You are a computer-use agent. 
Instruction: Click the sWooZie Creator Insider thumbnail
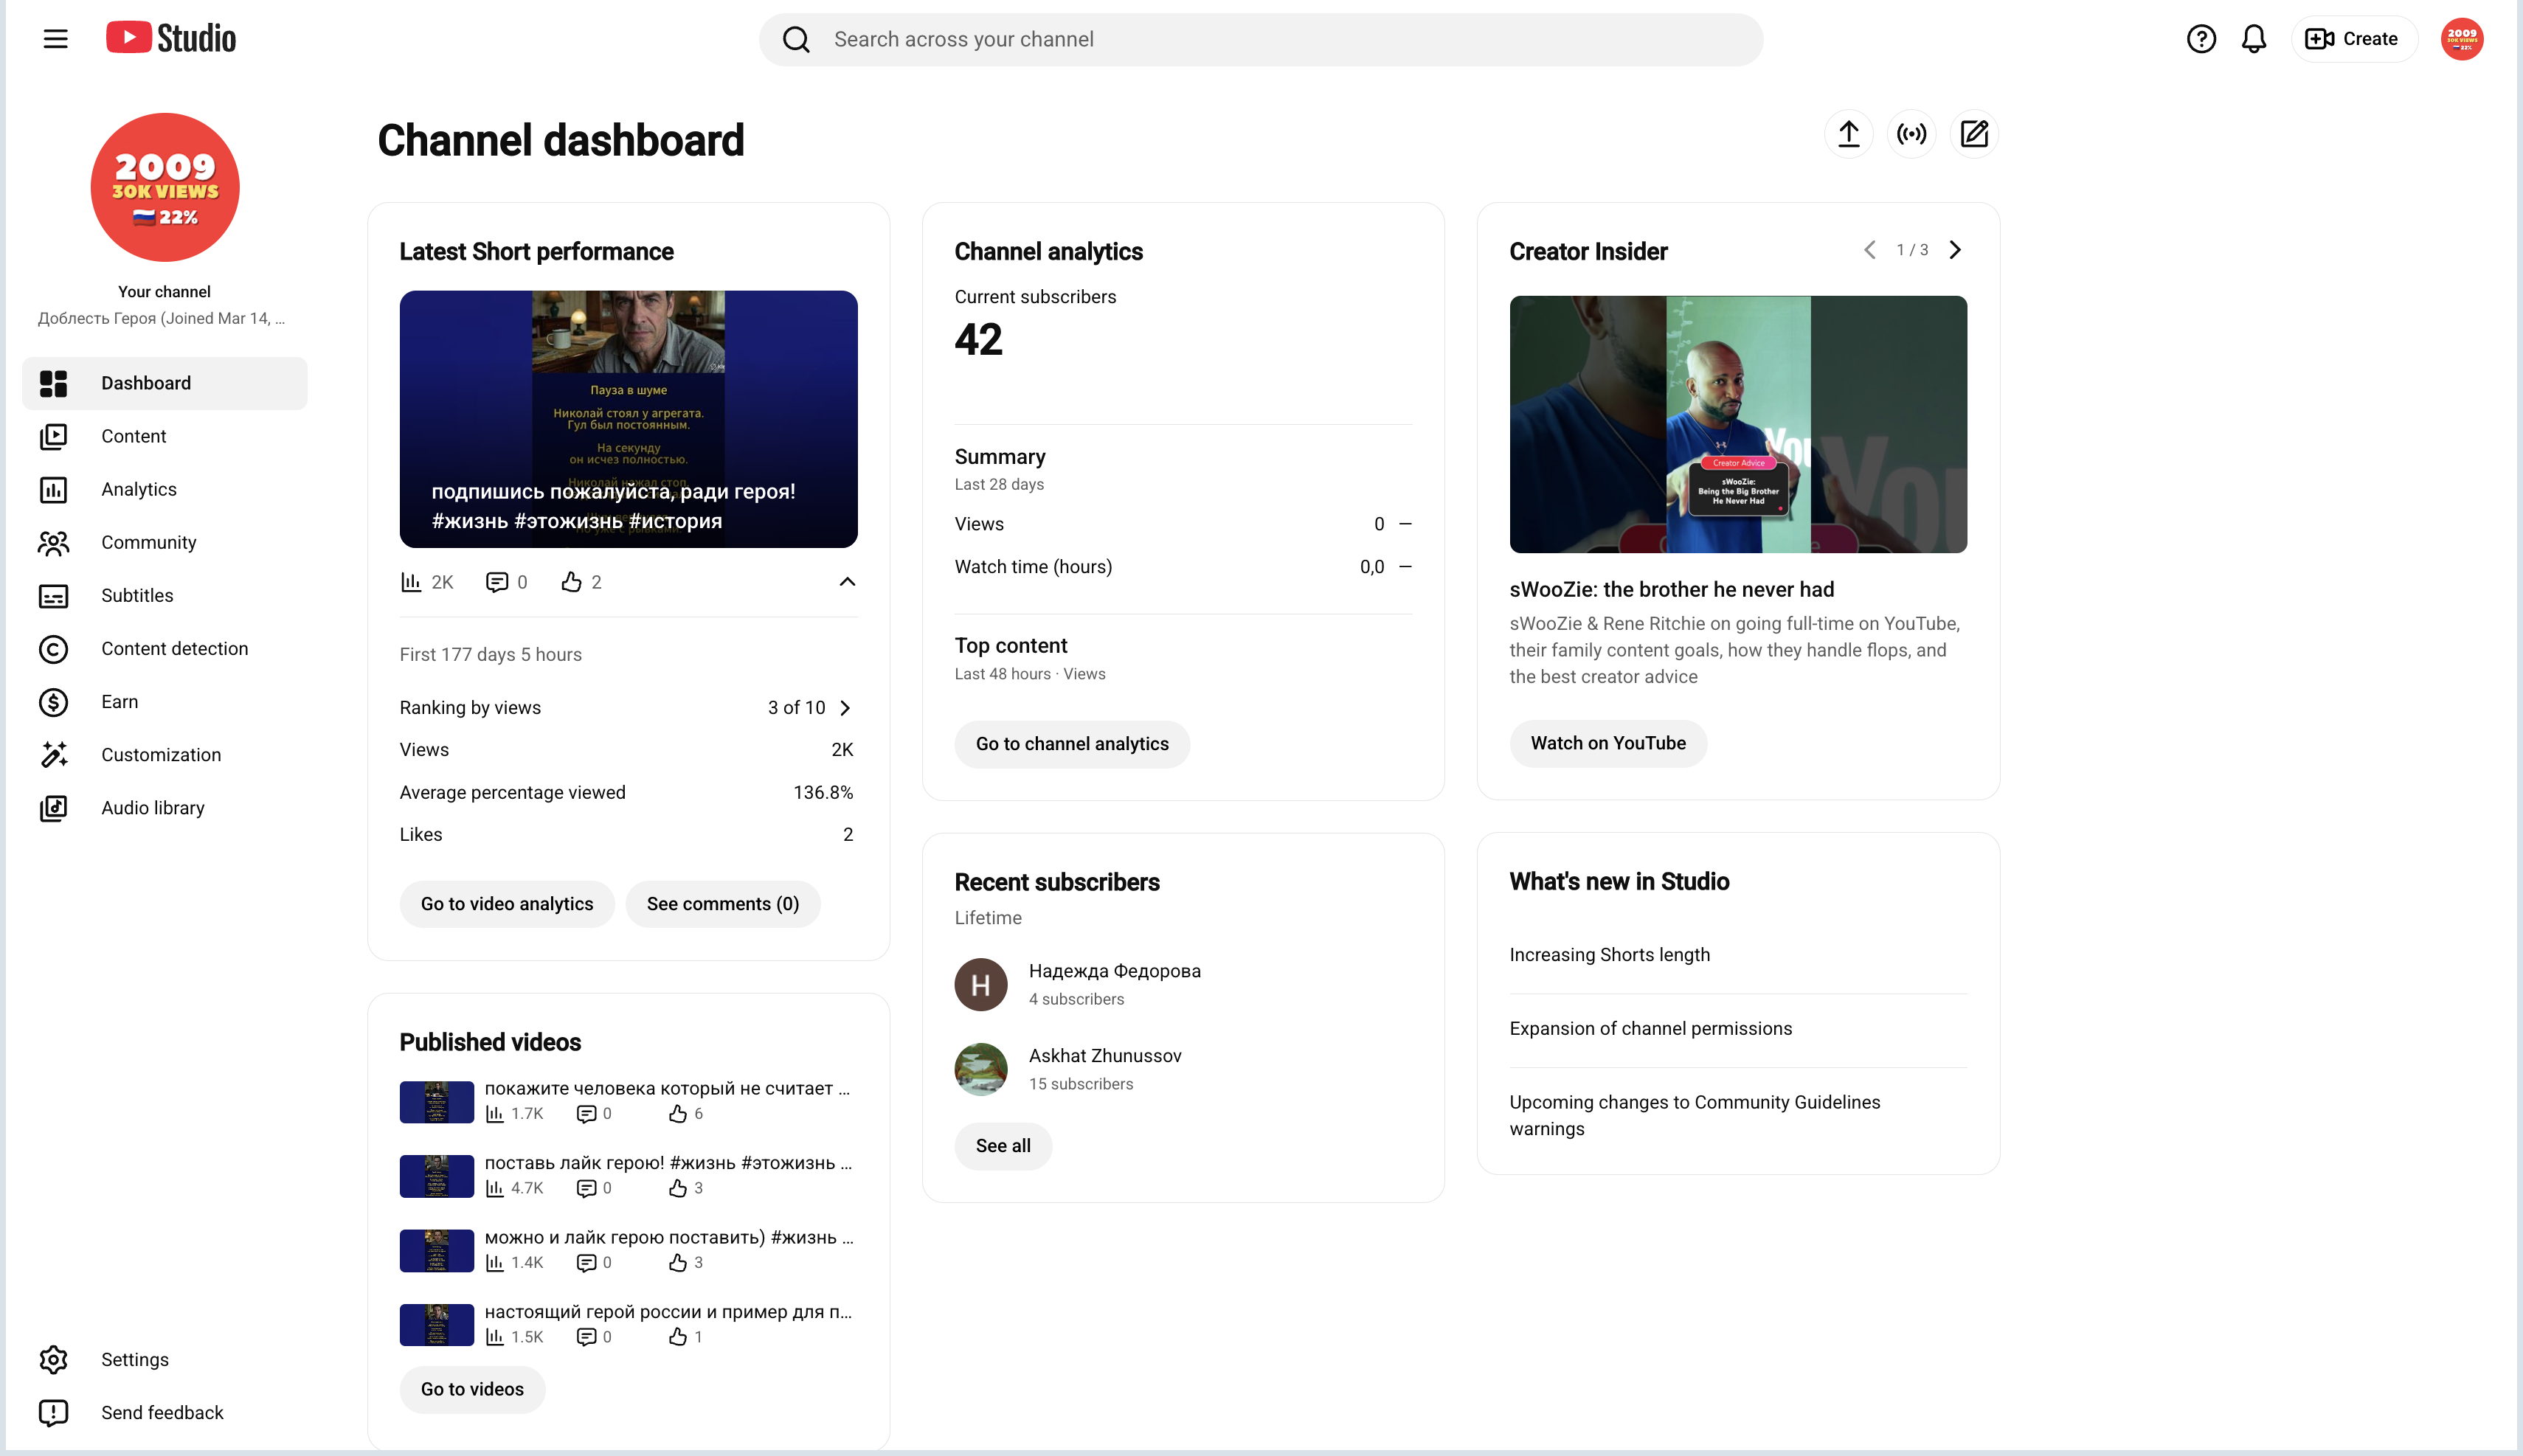tap(1738, 424)
